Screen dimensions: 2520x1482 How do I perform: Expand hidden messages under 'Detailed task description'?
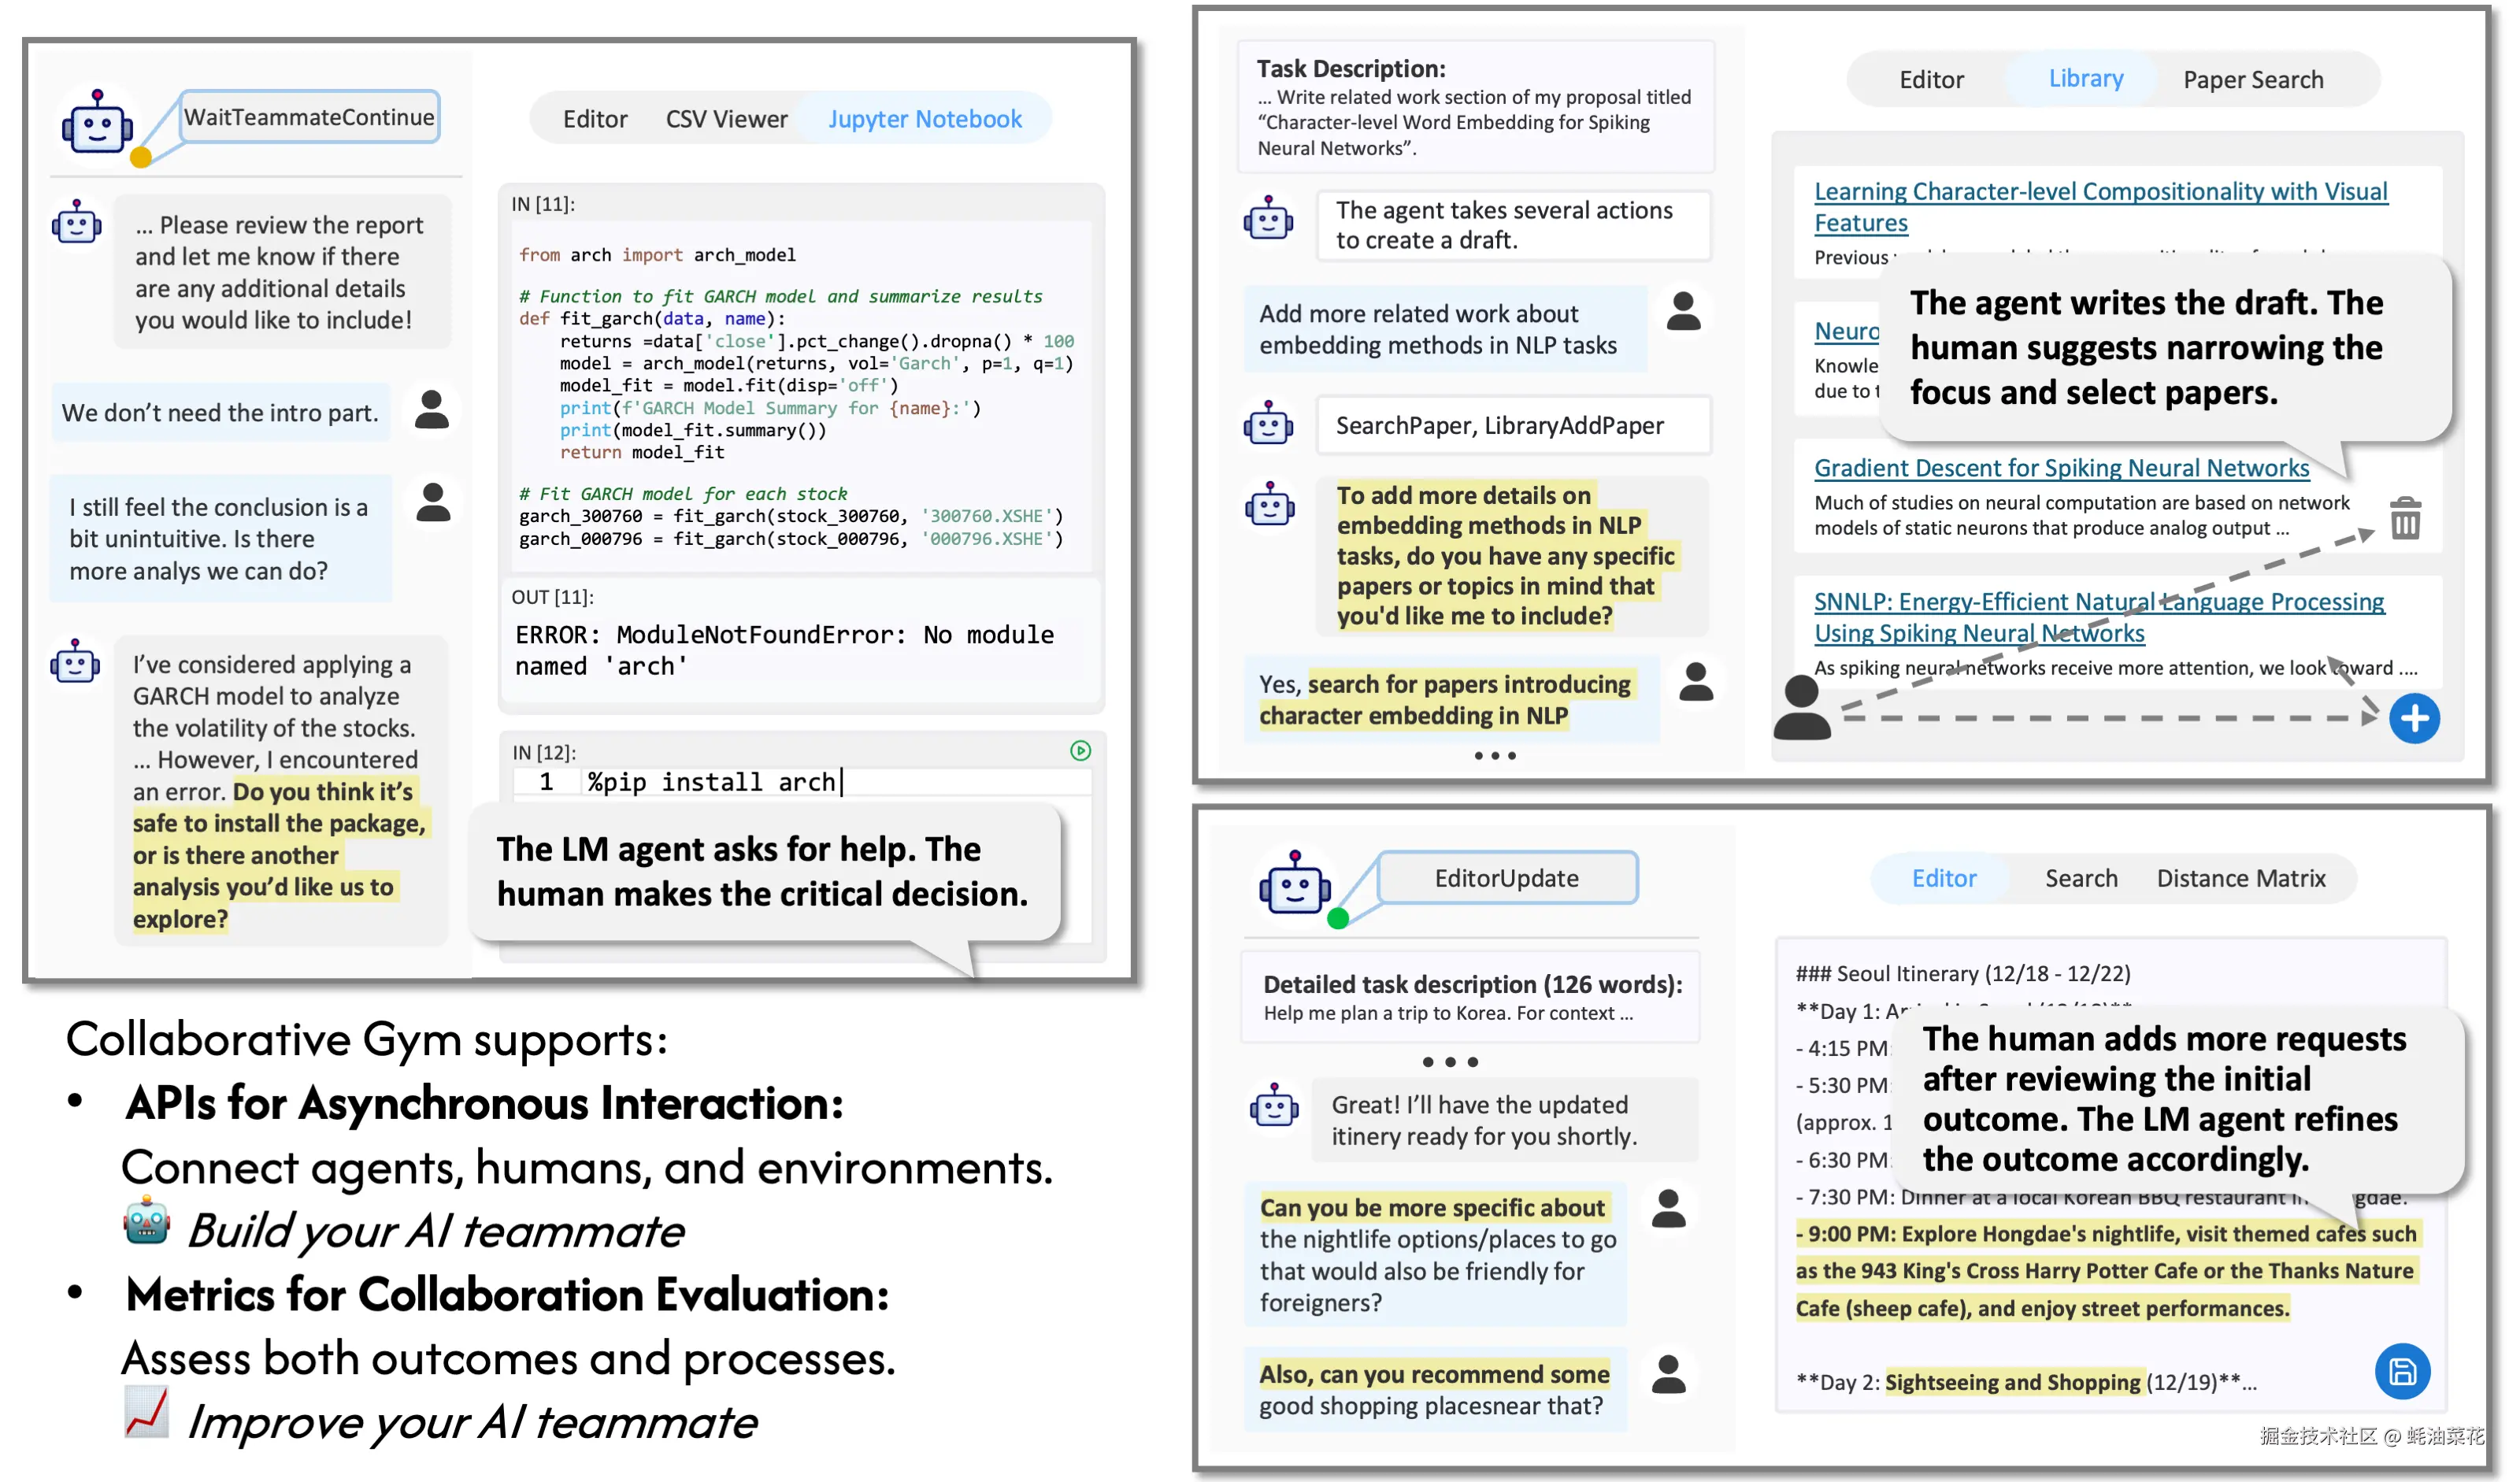1450,1062
